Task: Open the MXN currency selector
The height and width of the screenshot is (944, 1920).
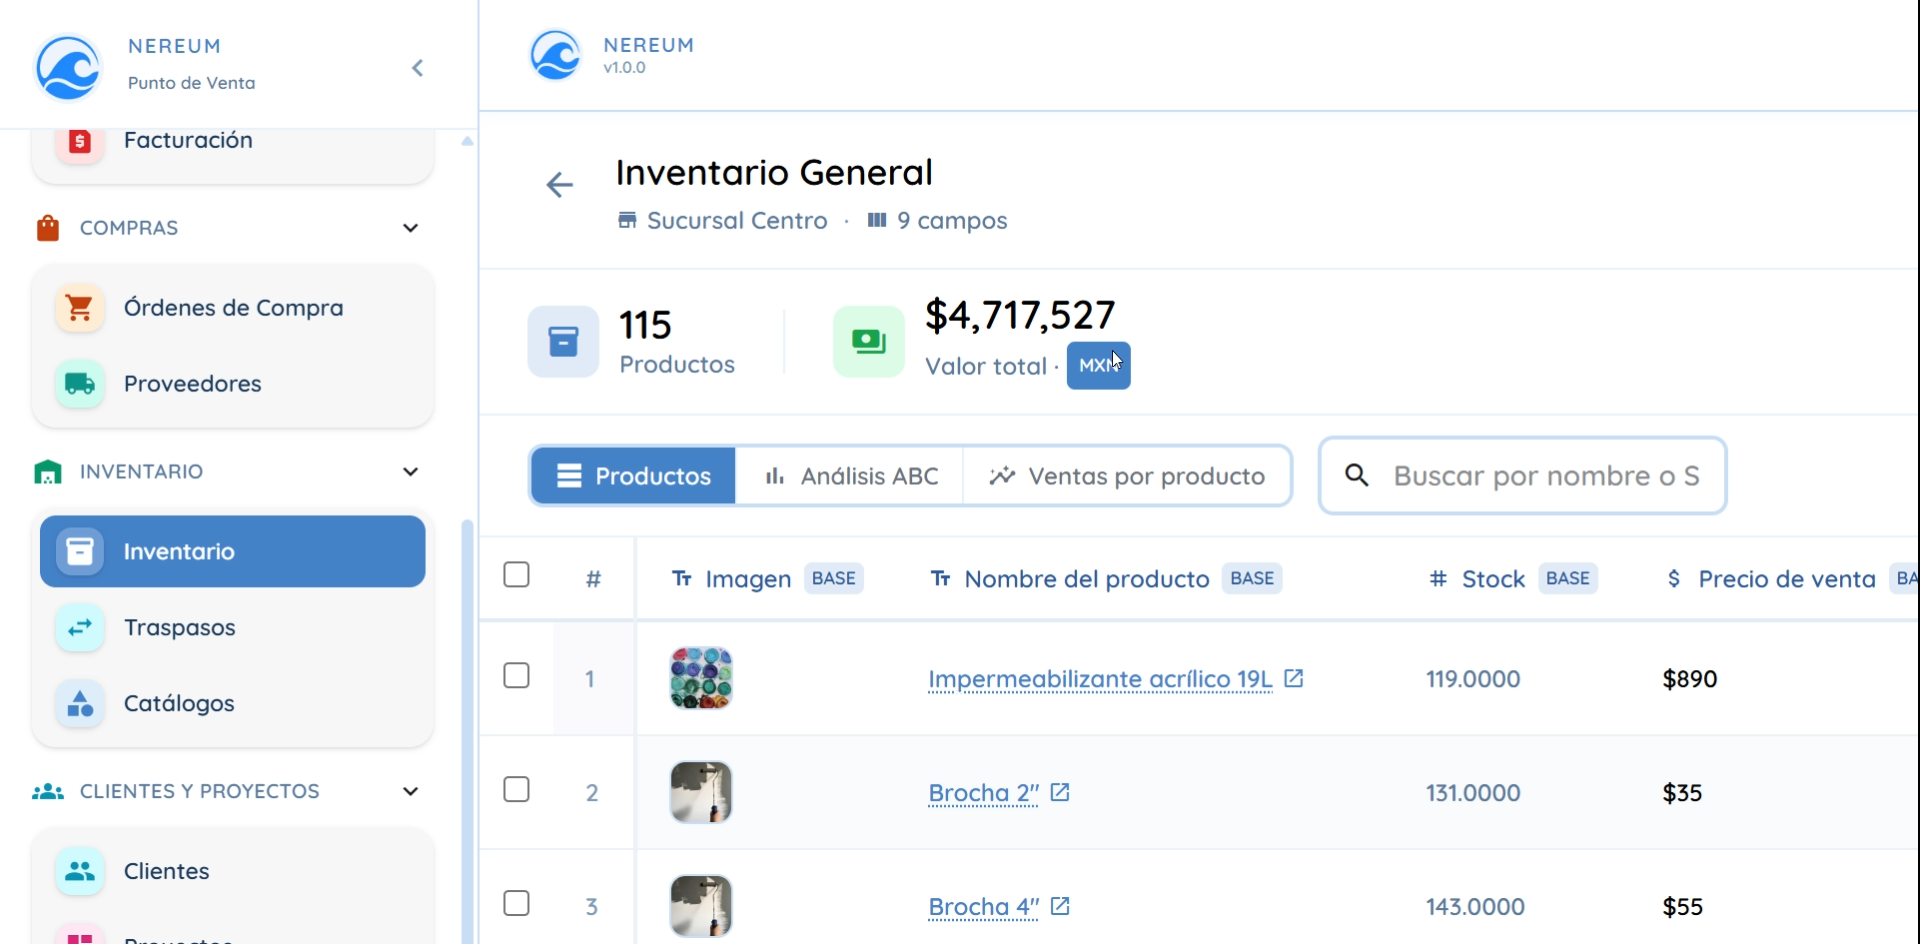Action: [1098, 366]
